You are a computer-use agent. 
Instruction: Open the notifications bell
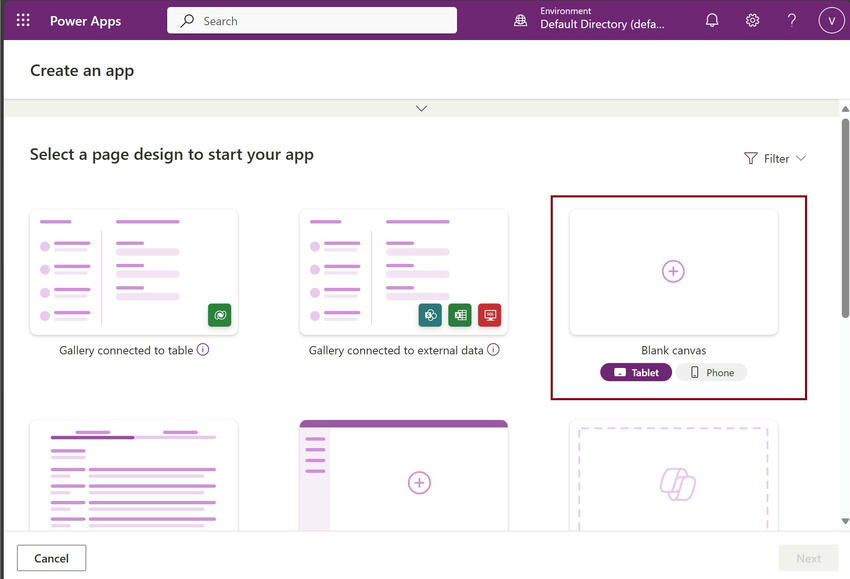click(712, 21)
